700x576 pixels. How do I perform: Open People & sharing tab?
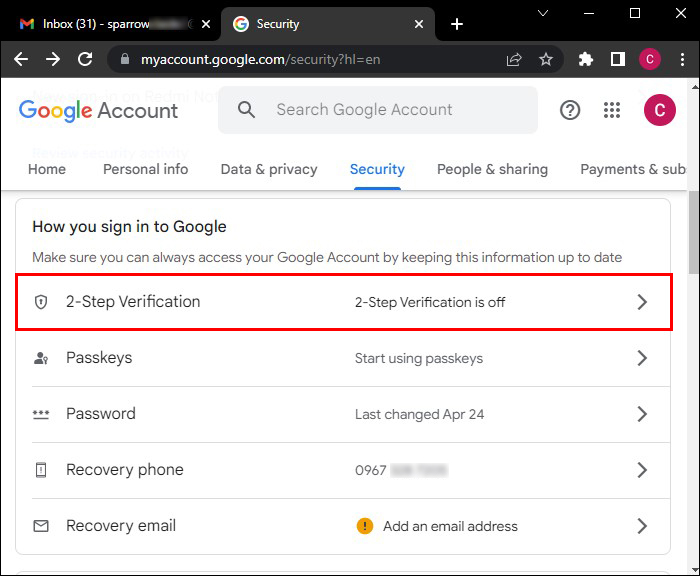click(492, 169)
